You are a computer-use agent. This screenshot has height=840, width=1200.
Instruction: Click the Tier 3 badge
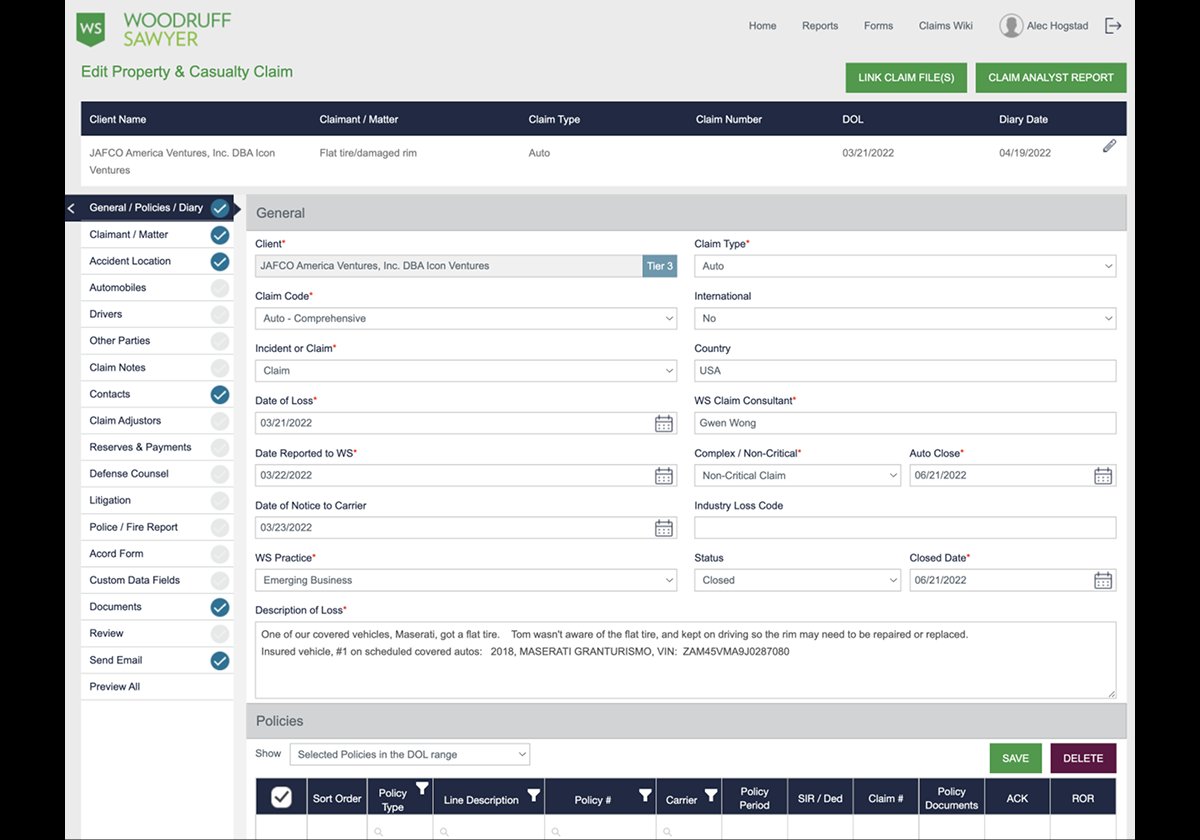pyautogui.click(x=660, y=266)
